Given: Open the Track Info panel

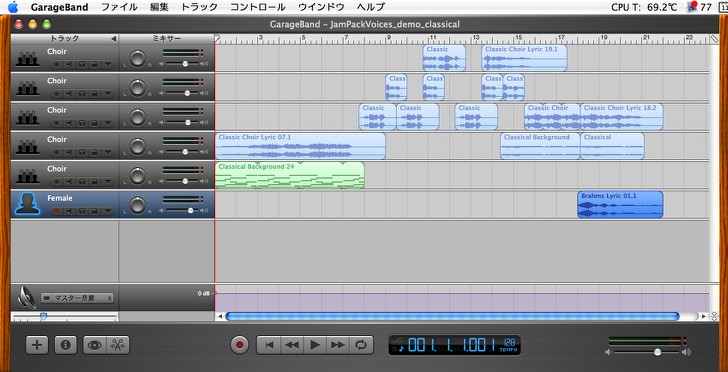Looking at the screenshot, I should click(65, 345).
